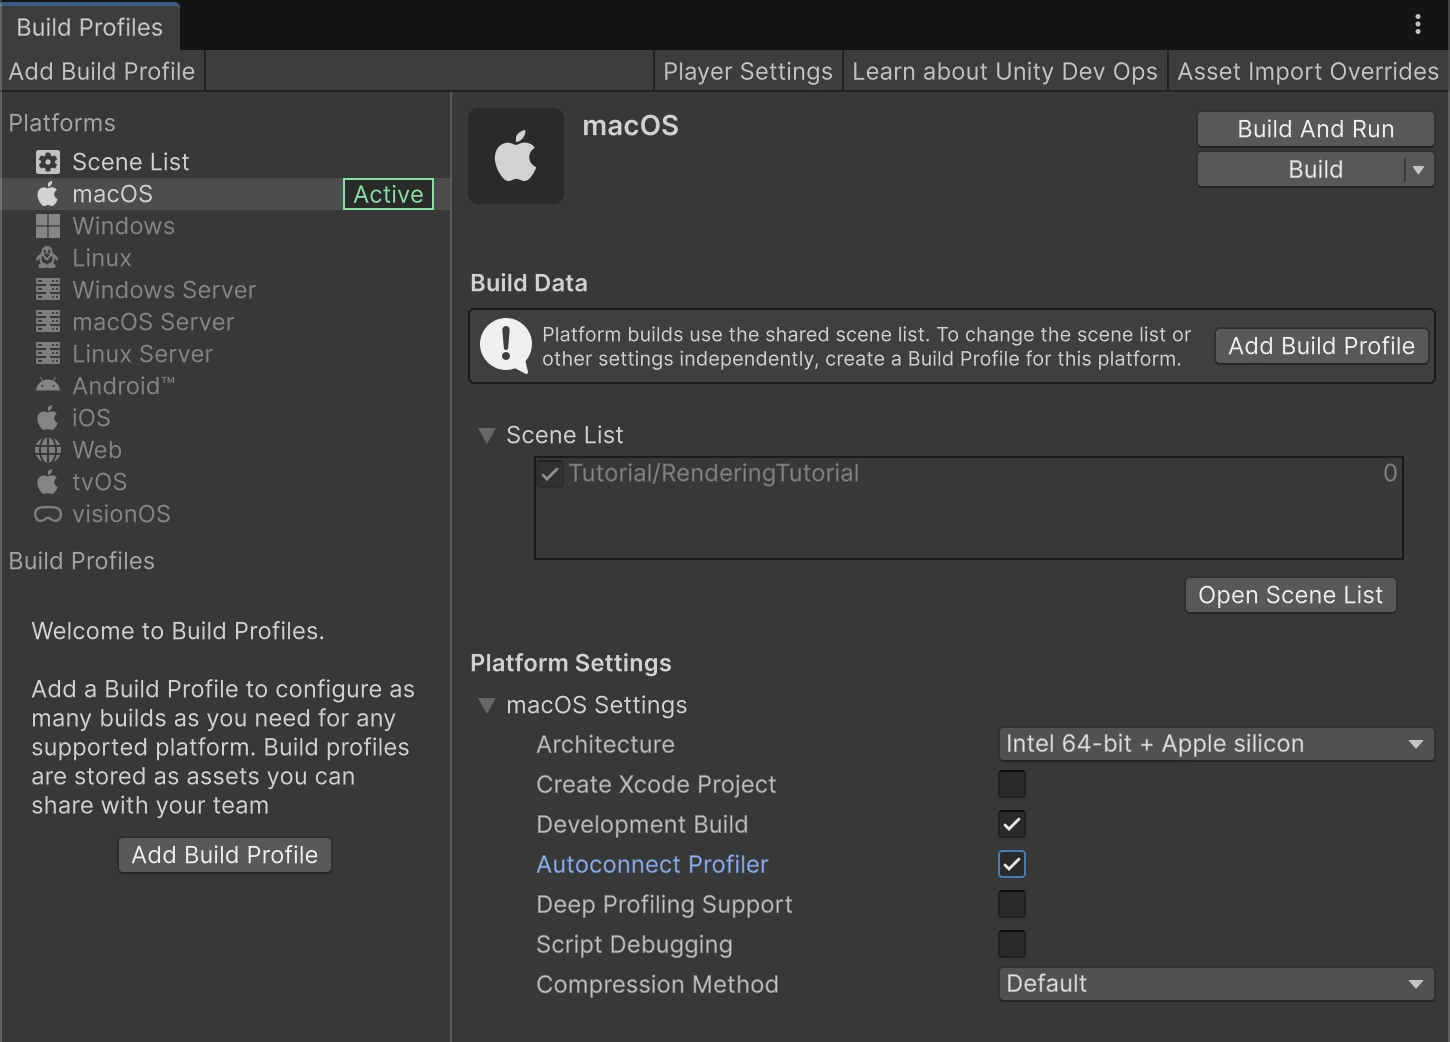The width and height of the screenshot is (1450, 1042).
Task: Collapse the macOS Settings foldout
Action: 487,705
